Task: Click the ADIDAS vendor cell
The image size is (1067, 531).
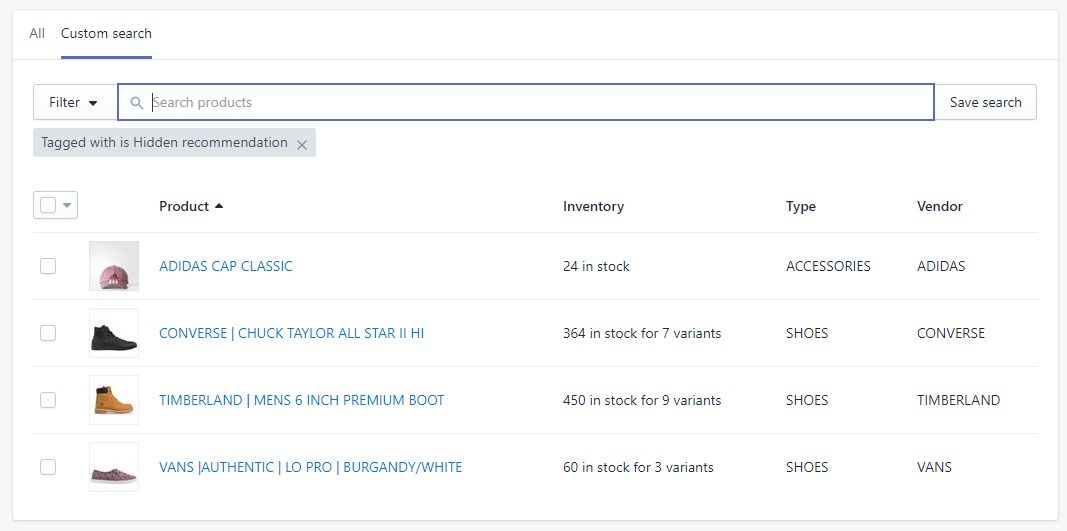Action: coord(941,266)
